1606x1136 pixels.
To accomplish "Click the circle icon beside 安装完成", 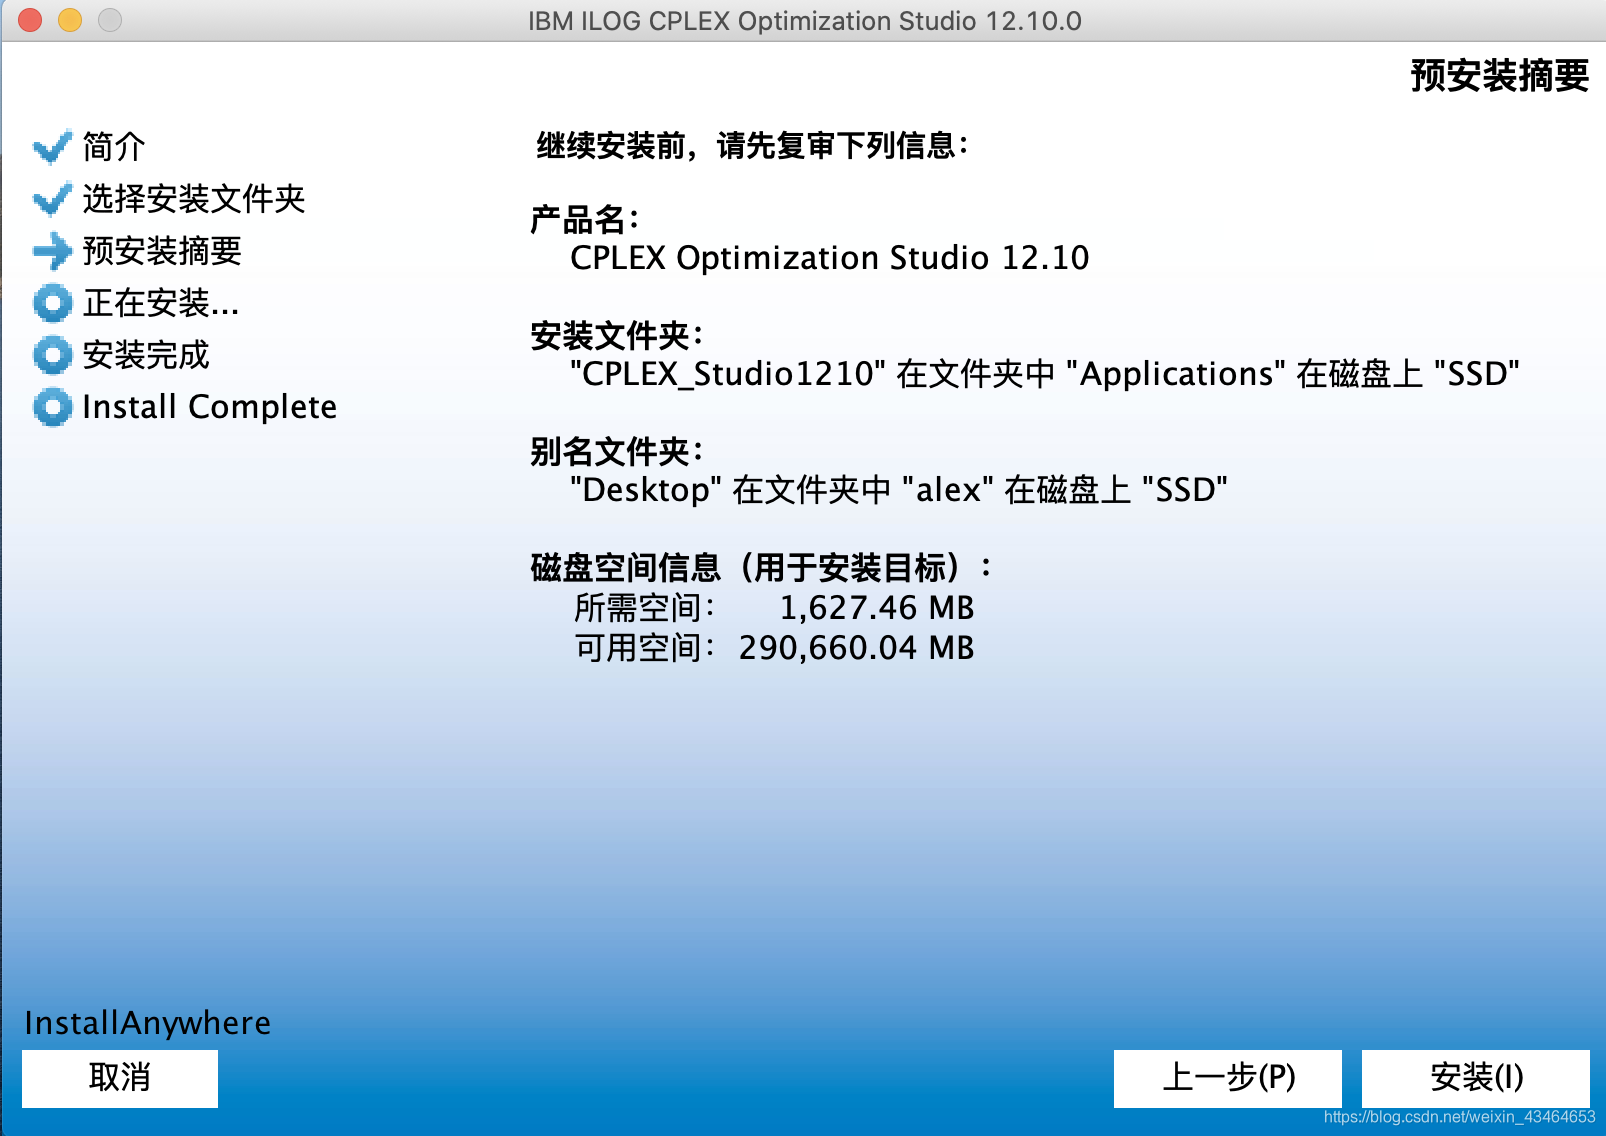I will 52,355.
